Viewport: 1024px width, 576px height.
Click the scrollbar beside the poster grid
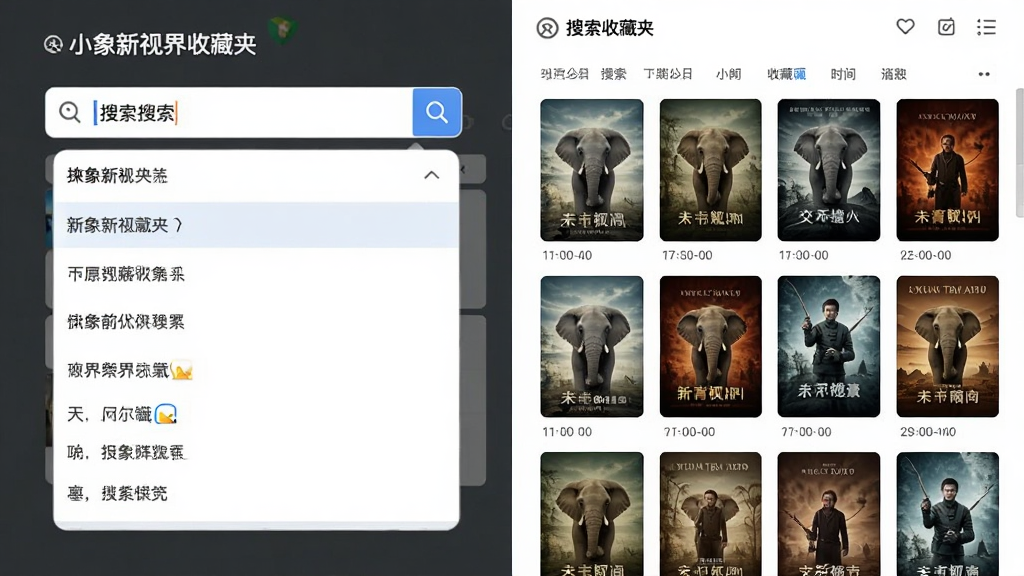point(1019,153)
